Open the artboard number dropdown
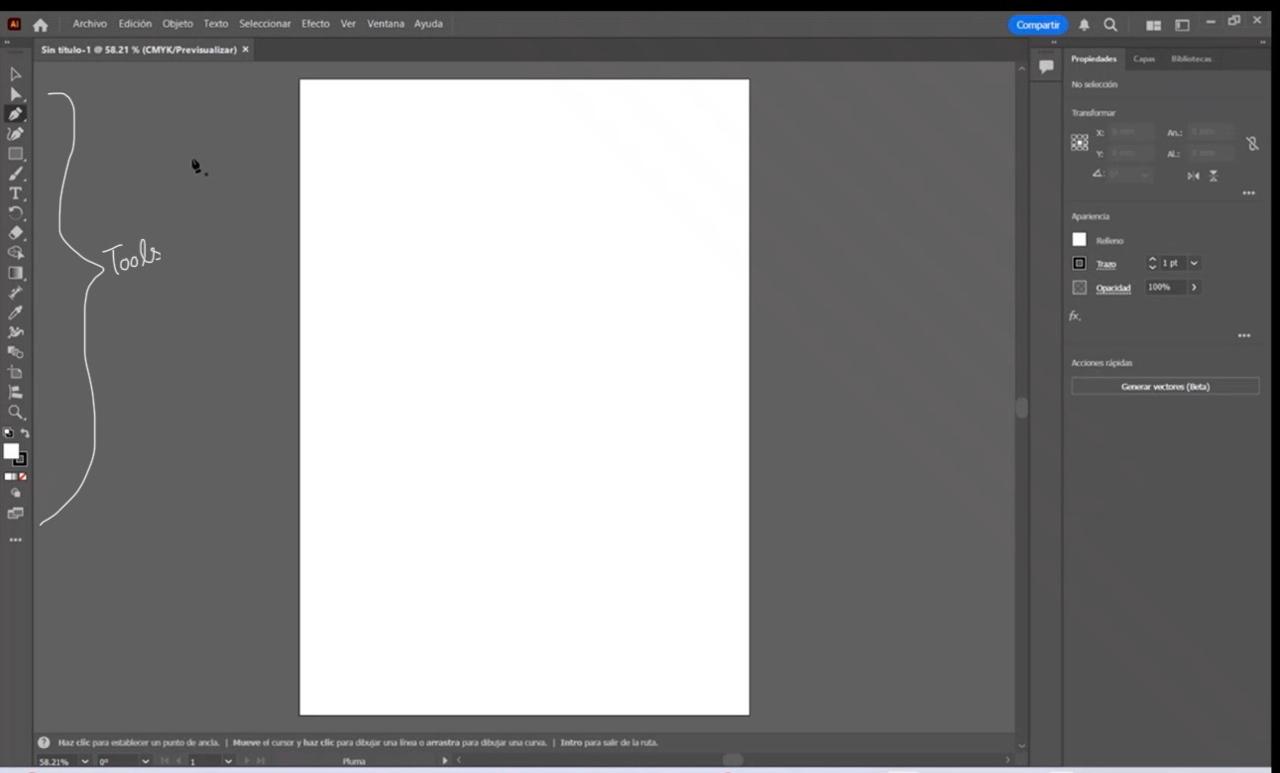This screenshot has width=1280, height=773. (x=228, y=761)
